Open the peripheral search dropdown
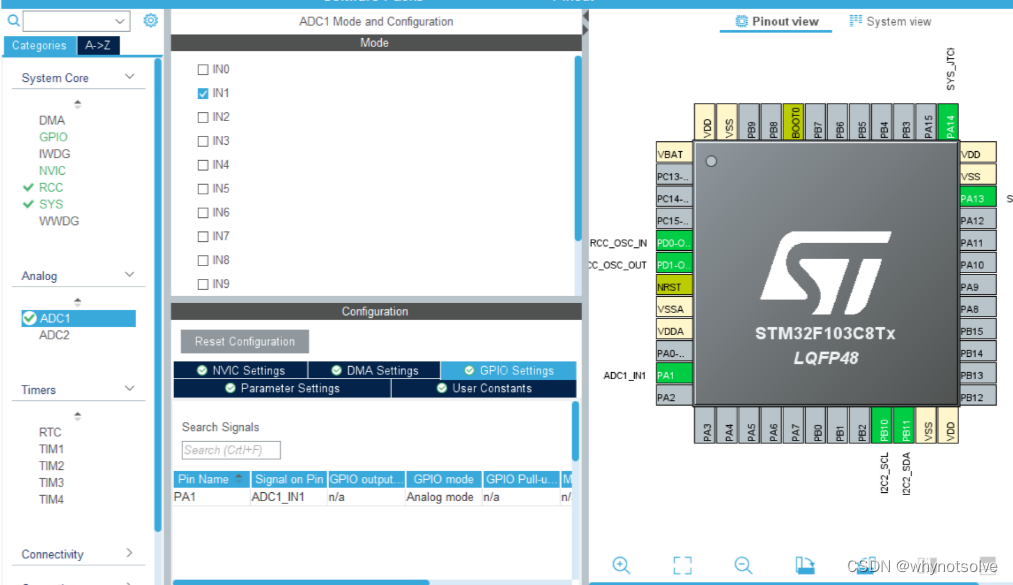 120,21
